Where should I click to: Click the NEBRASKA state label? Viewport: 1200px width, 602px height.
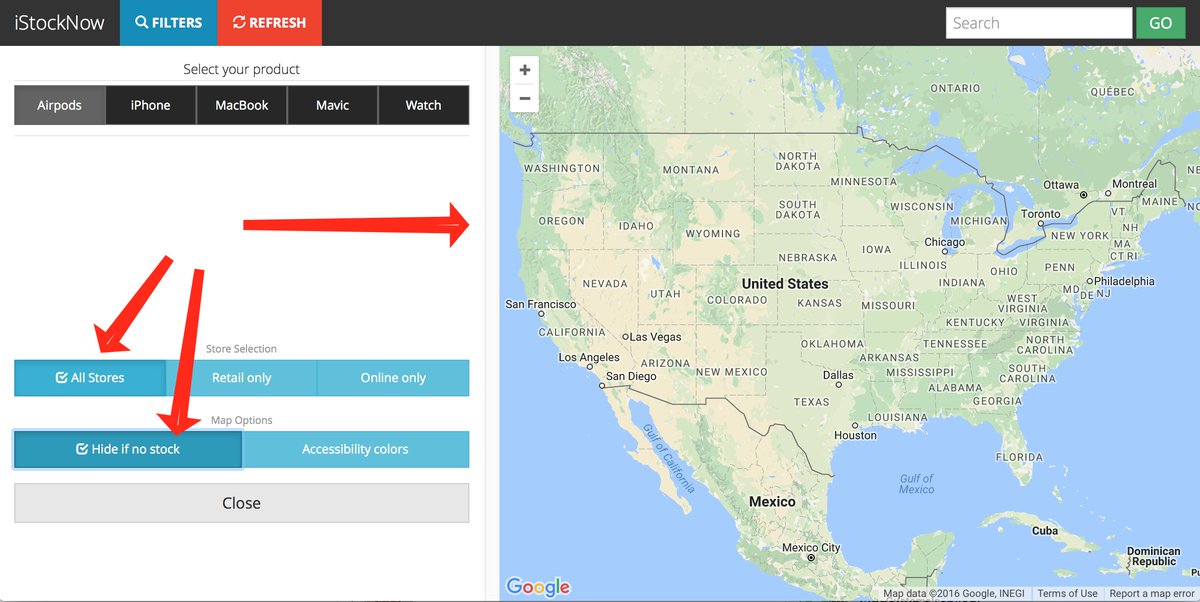pos(807,258)
